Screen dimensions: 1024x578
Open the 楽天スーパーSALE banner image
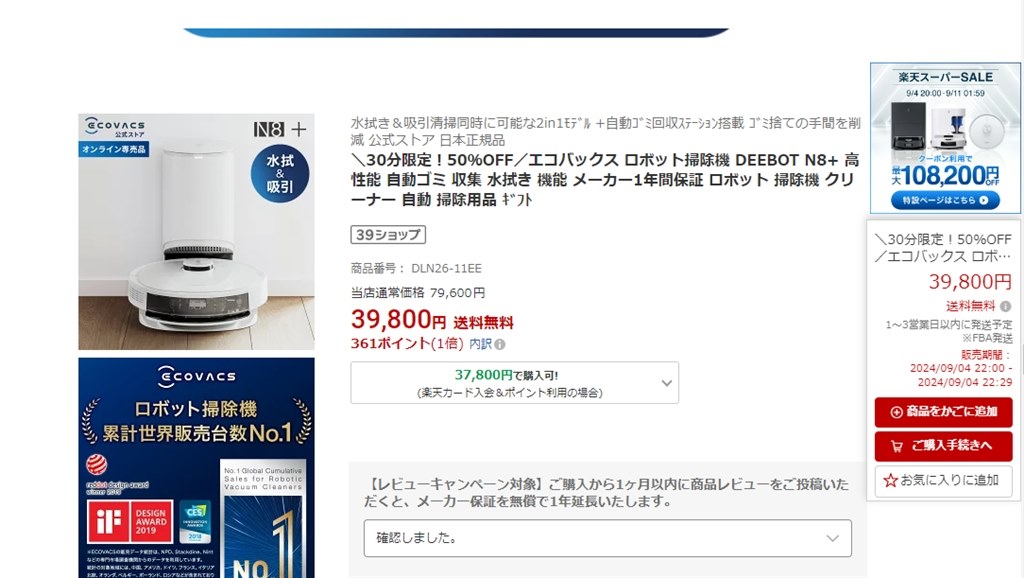[x=945, y=138]
